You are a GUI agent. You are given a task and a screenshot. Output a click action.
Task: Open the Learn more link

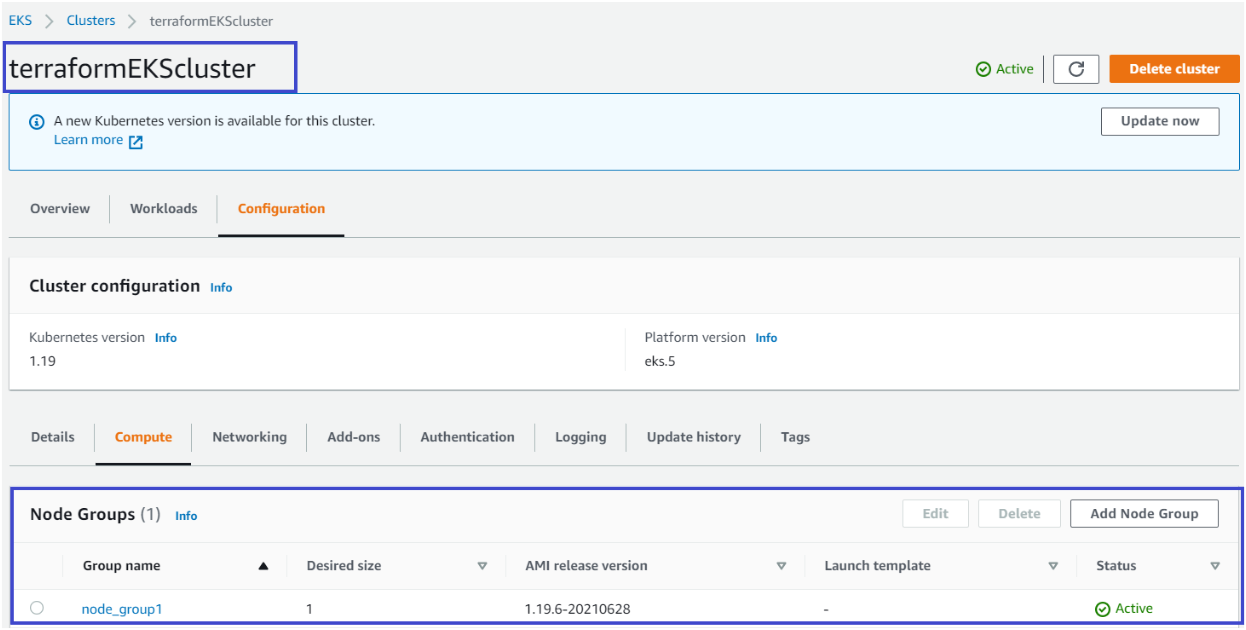pos(88,140)
